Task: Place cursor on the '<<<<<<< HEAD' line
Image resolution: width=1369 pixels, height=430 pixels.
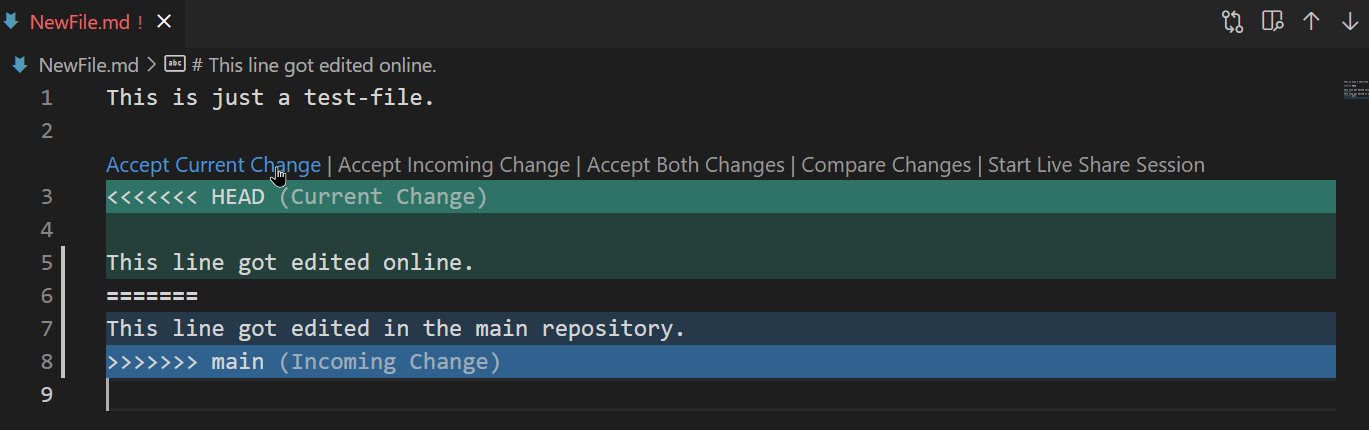Action: click(x=185, y=197)
